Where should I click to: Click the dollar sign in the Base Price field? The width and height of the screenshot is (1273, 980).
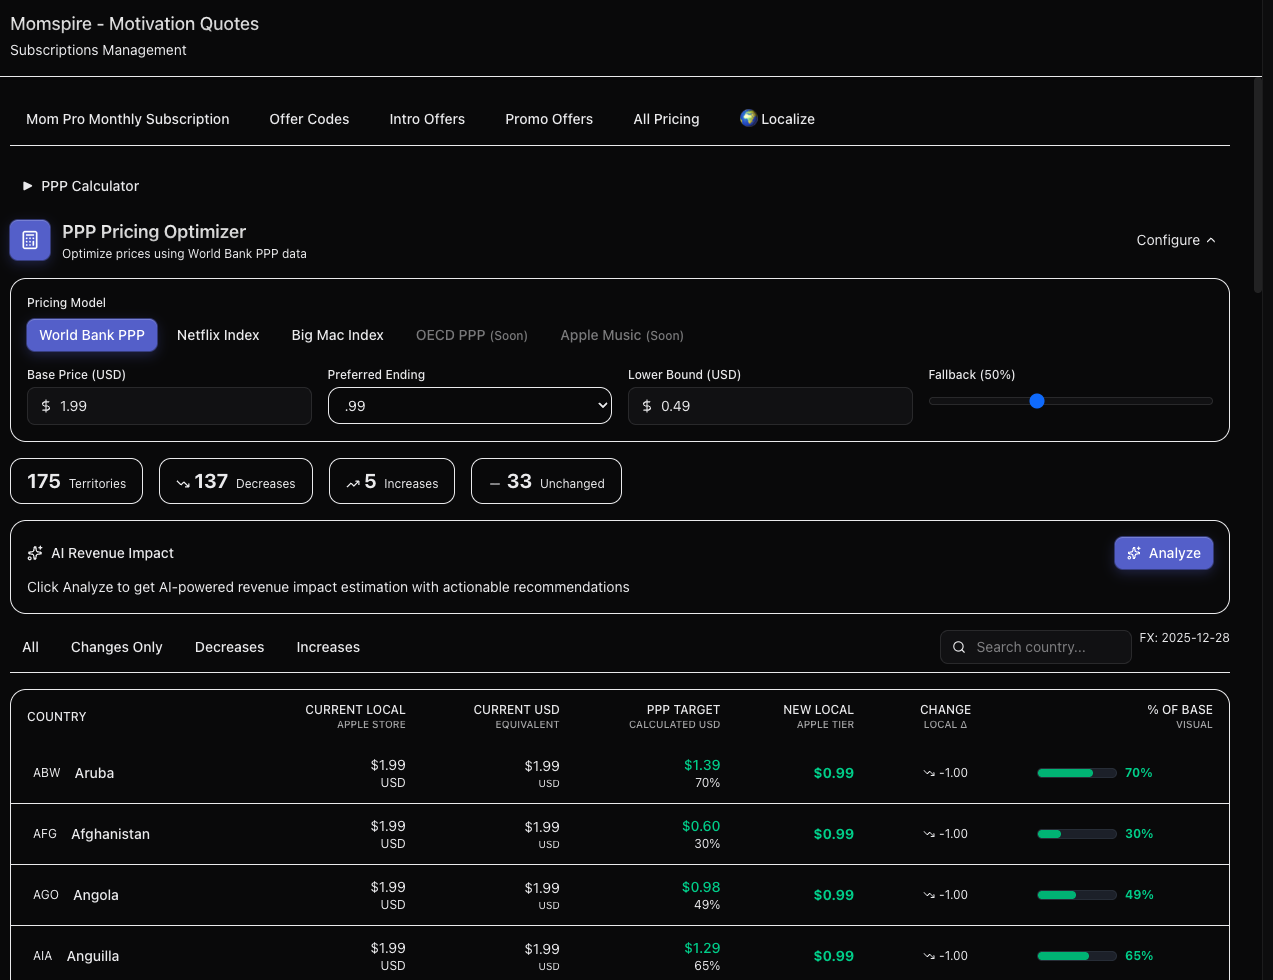[x=47, y=405]
